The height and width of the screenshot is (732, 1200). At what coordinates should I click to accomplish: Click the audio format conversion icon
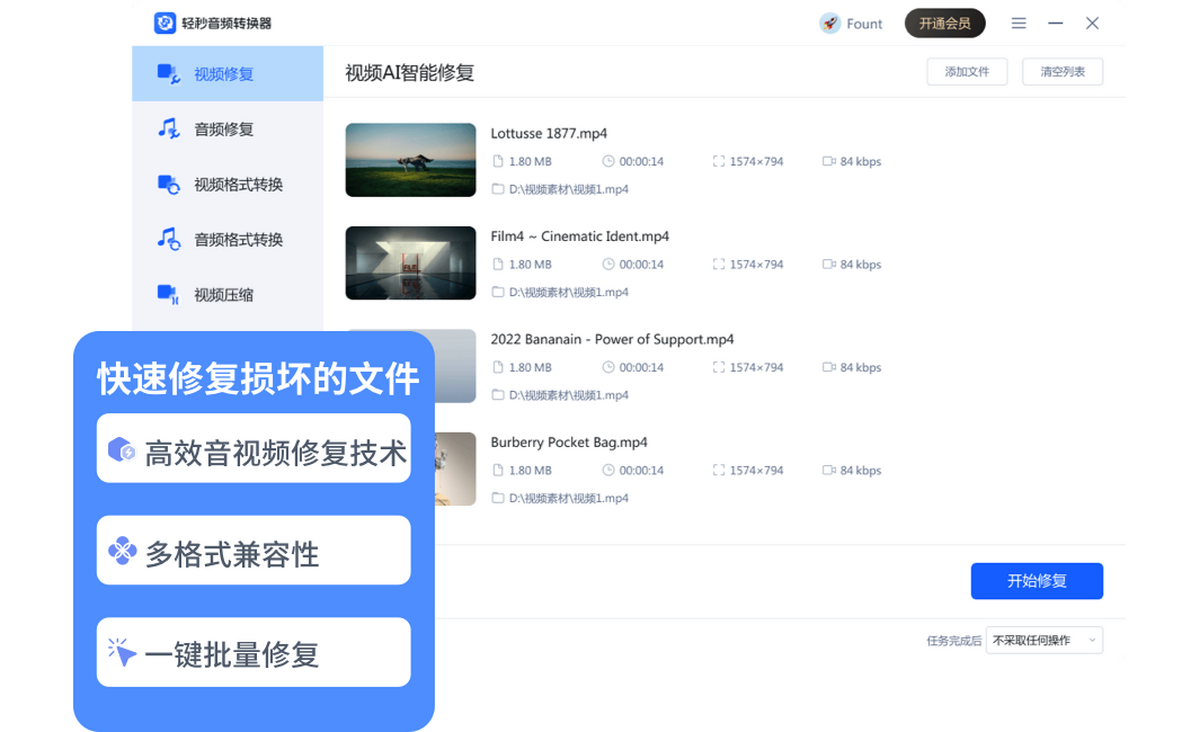[168, 239]
